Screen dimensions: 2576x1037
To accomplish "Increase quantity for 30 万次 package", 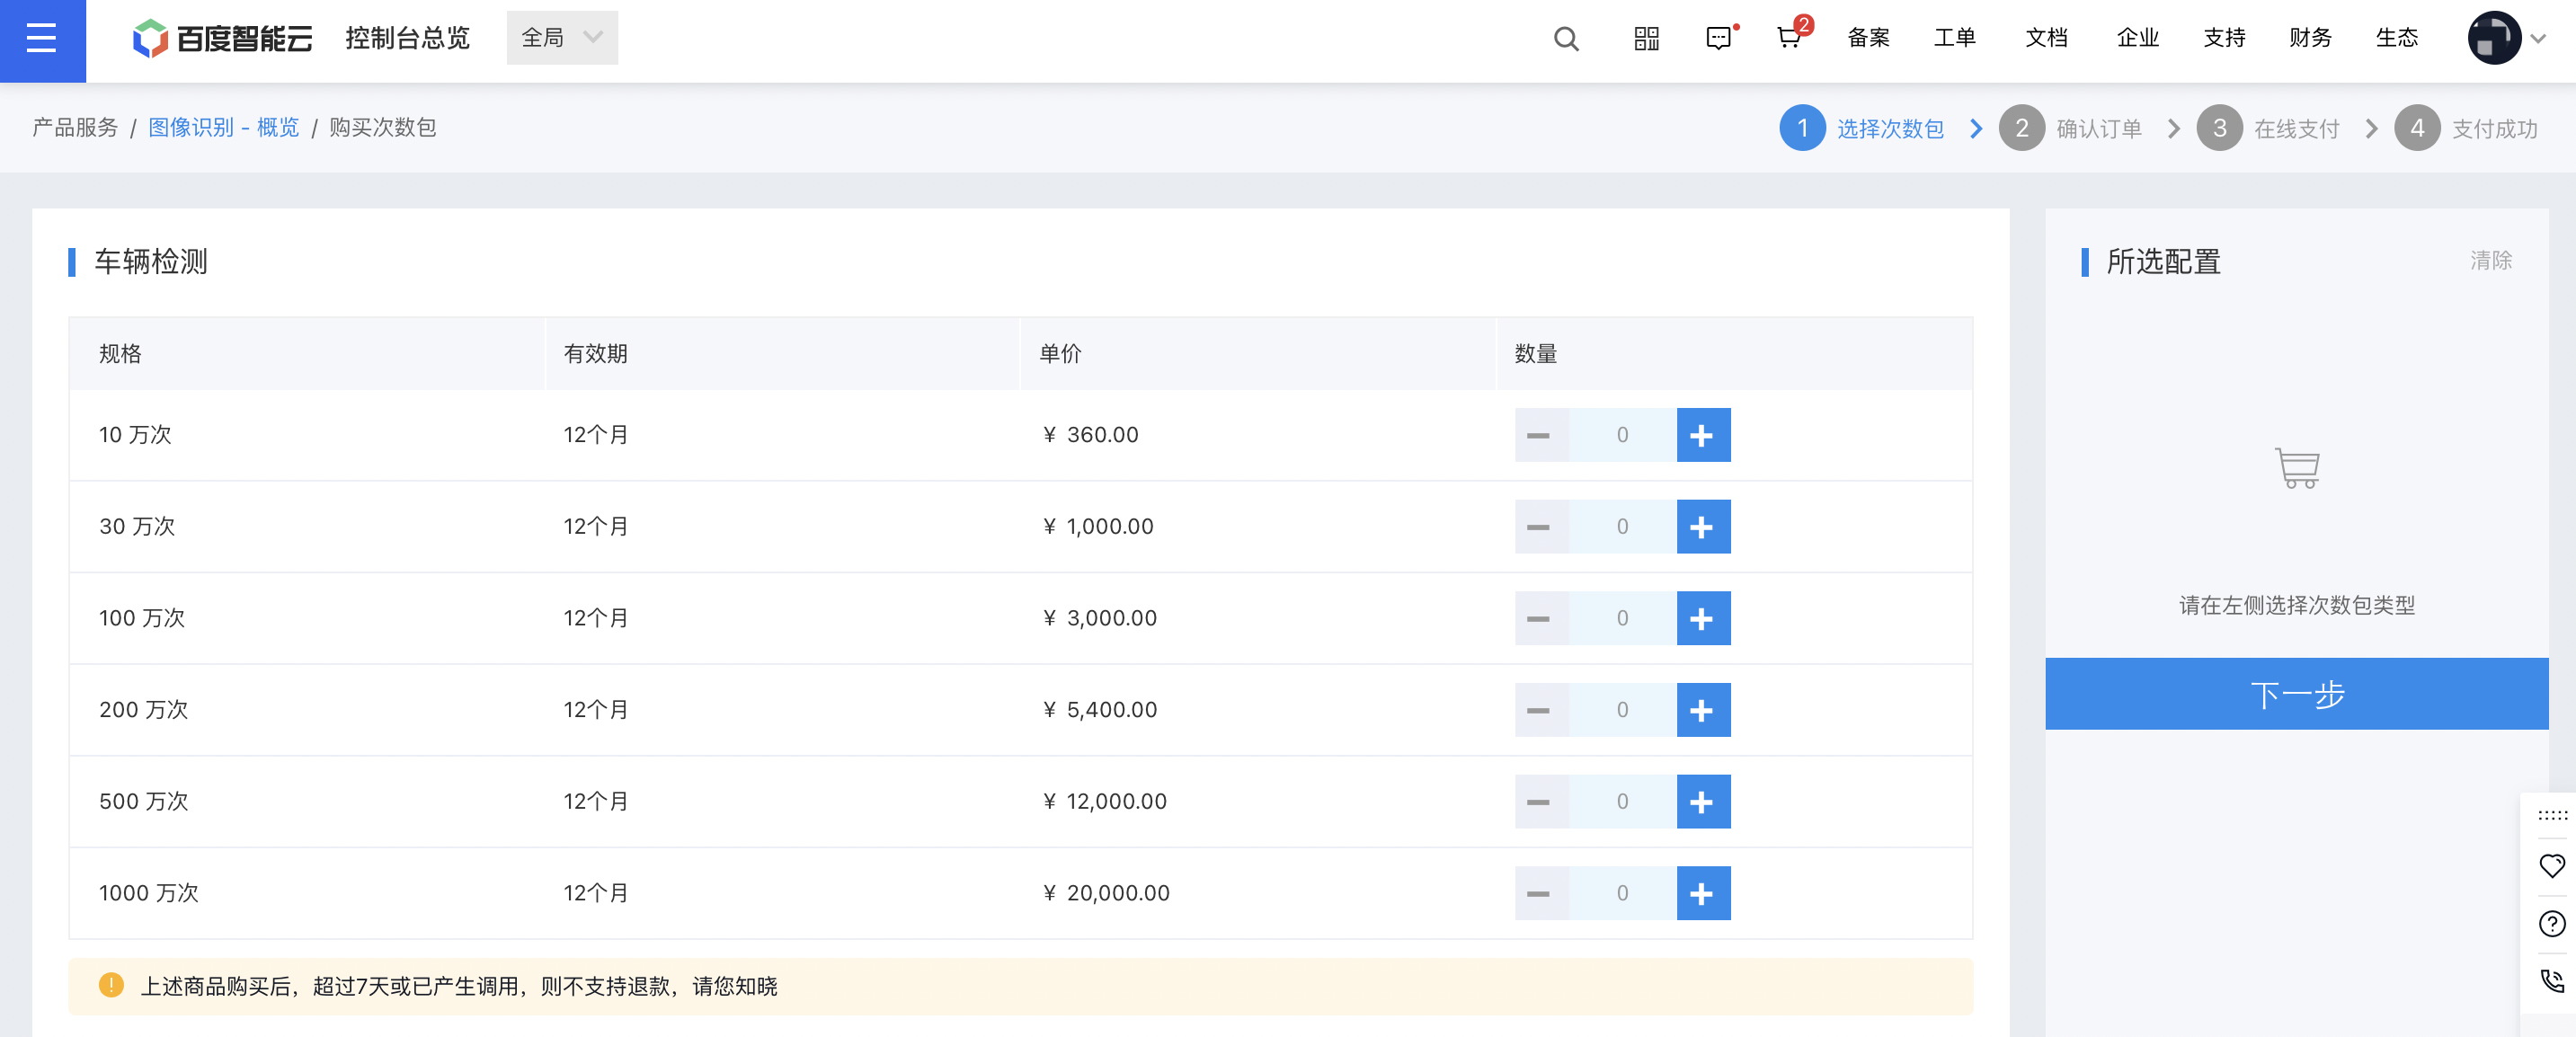I will 1703,527.
